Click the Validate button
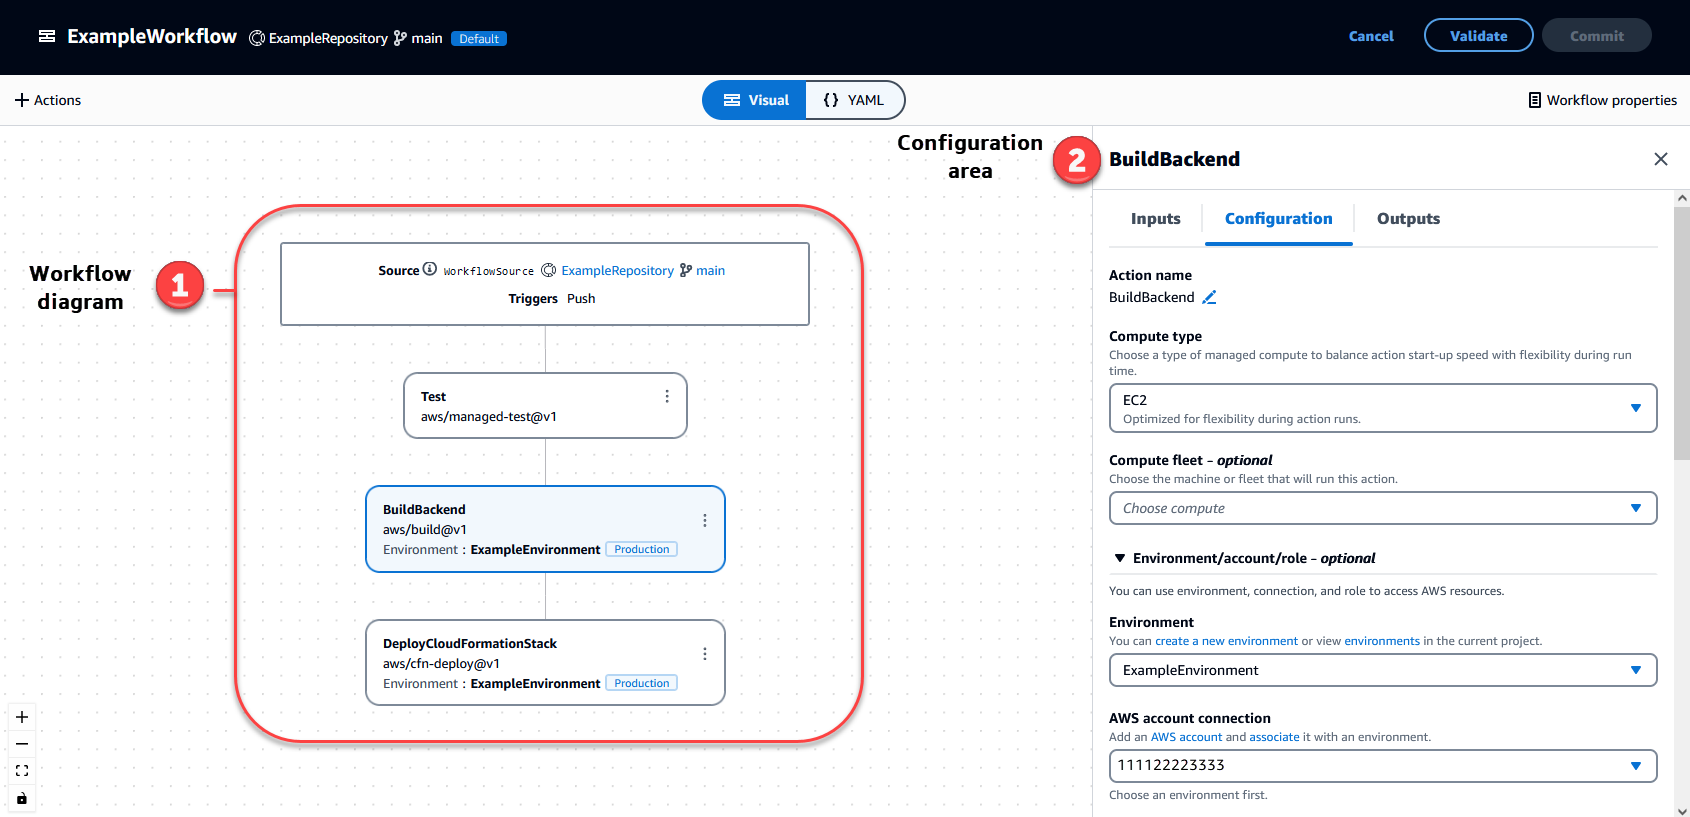The height and width of the screenshot is (817, 1690). [x=1478, y=36]
